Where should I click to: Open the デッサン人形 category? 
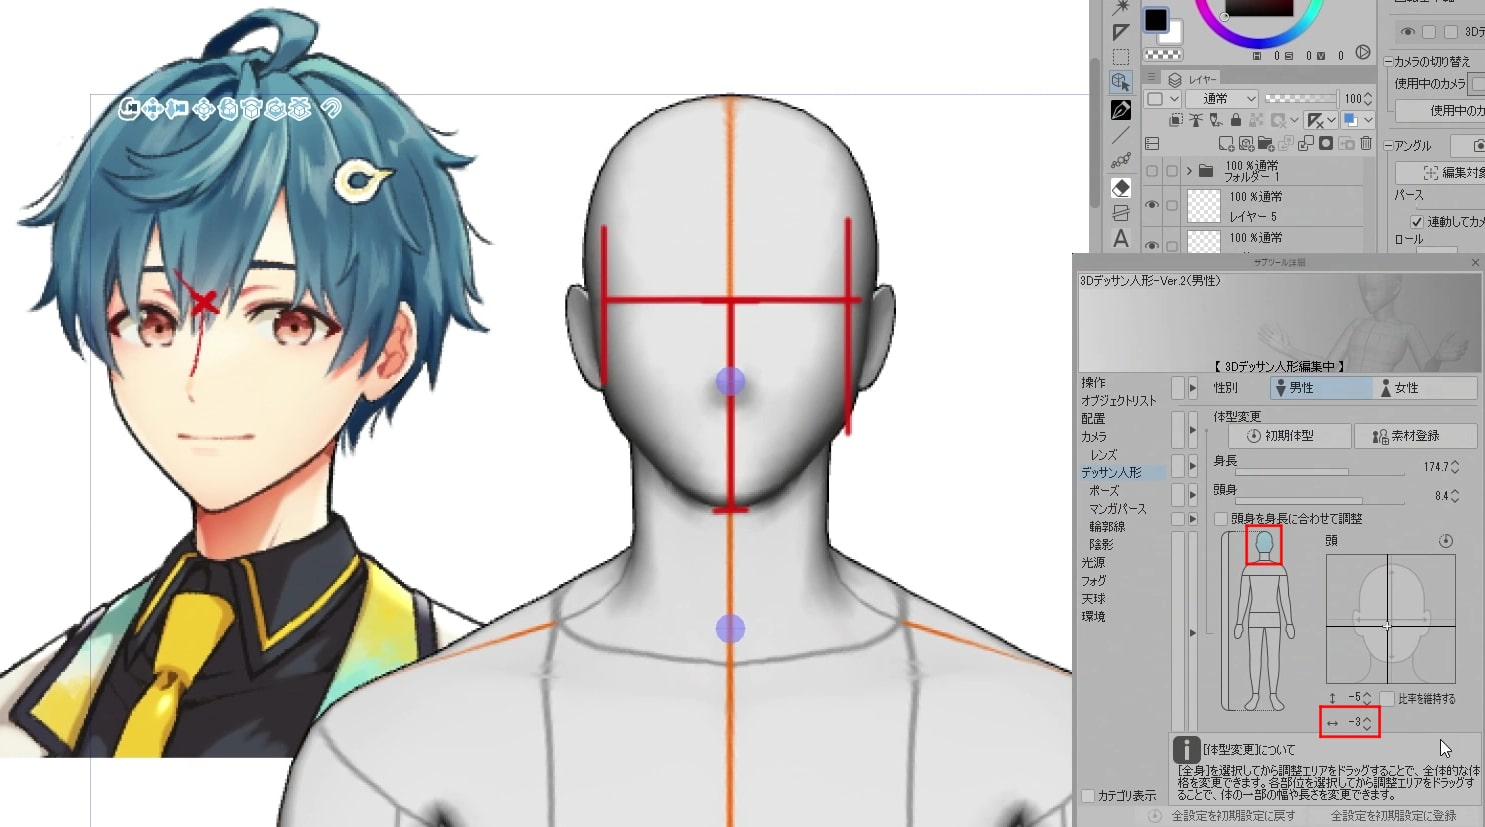(x=1111, y=473)
